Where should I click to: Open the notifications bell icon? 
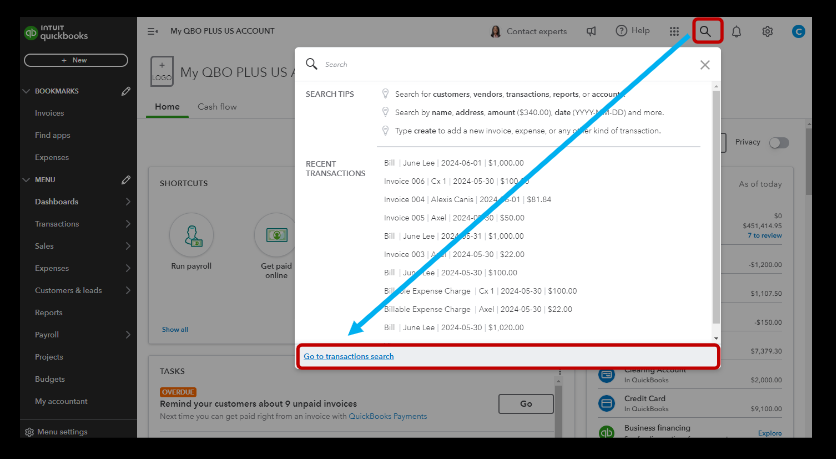(736, 31)
